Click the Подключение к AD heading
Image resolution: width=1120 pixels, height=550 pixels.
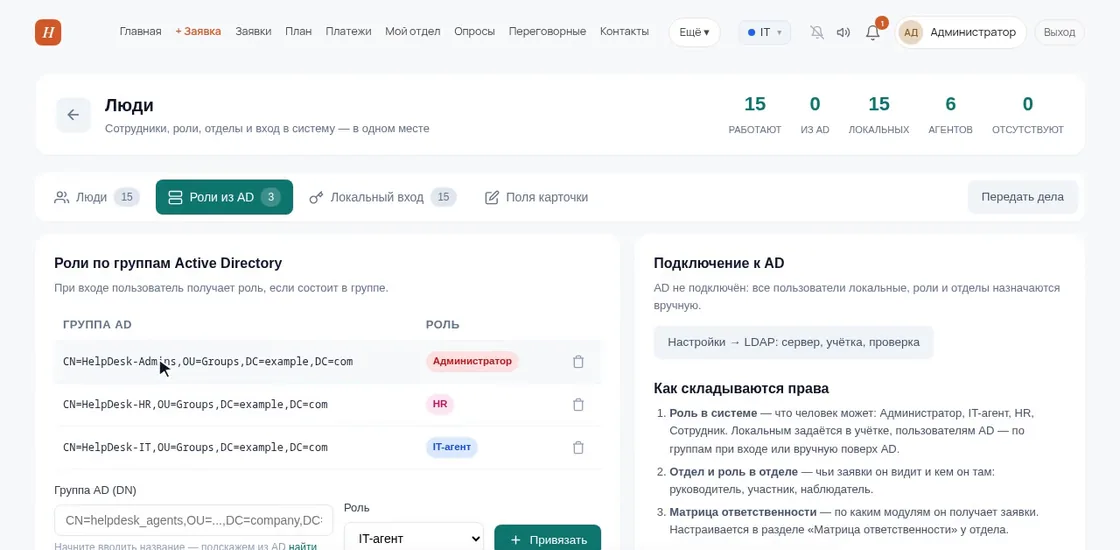719,263
